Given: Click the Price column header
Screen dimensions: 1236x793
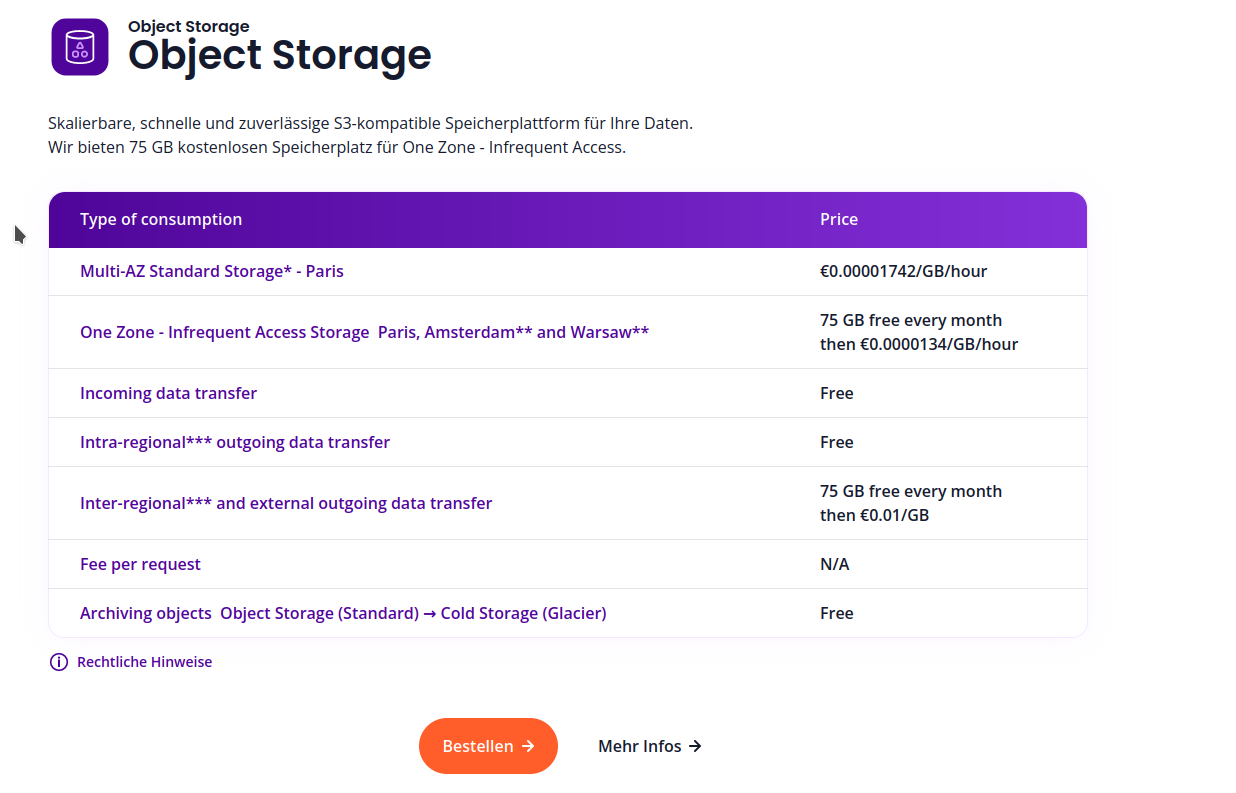Looking at the screenshot, I should point(839,219).
